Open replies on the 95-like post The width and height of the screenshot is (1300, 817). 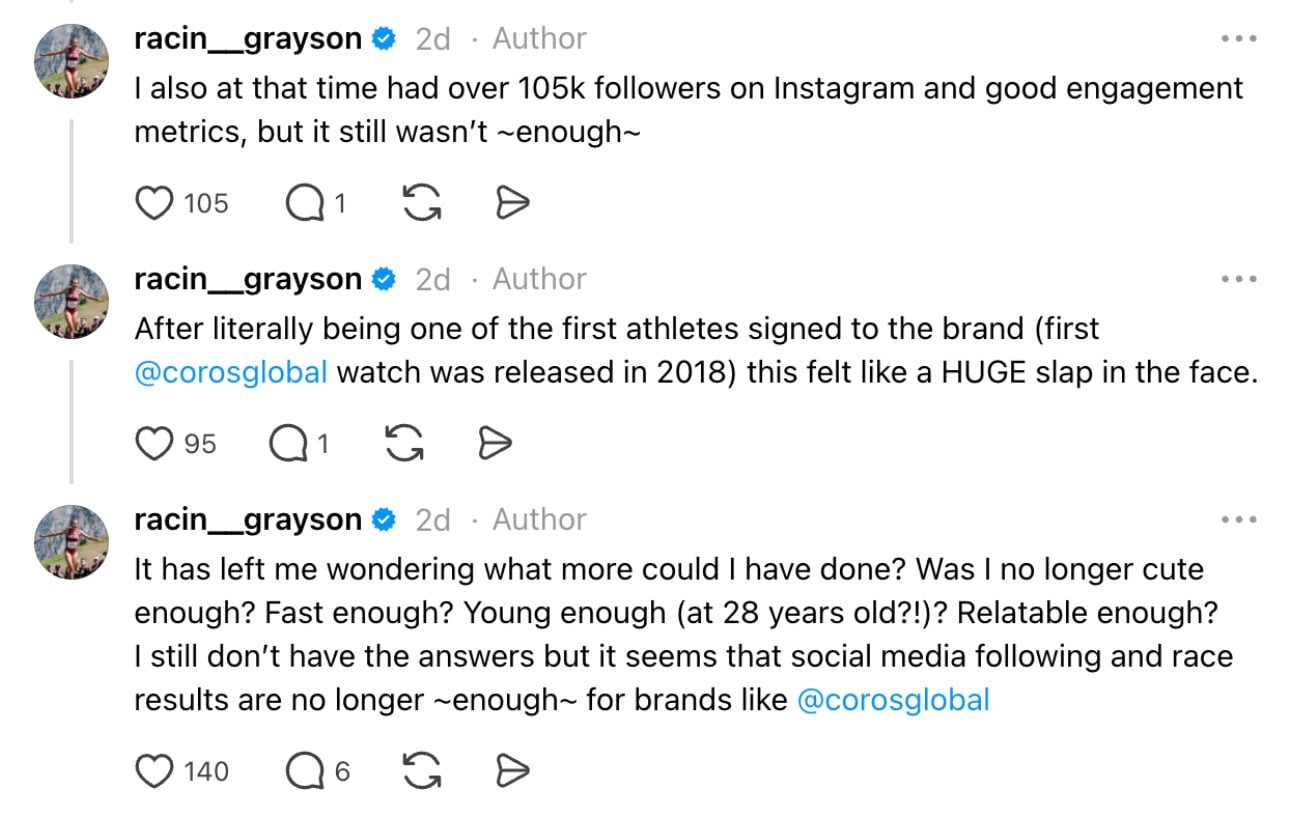[288, 443]
